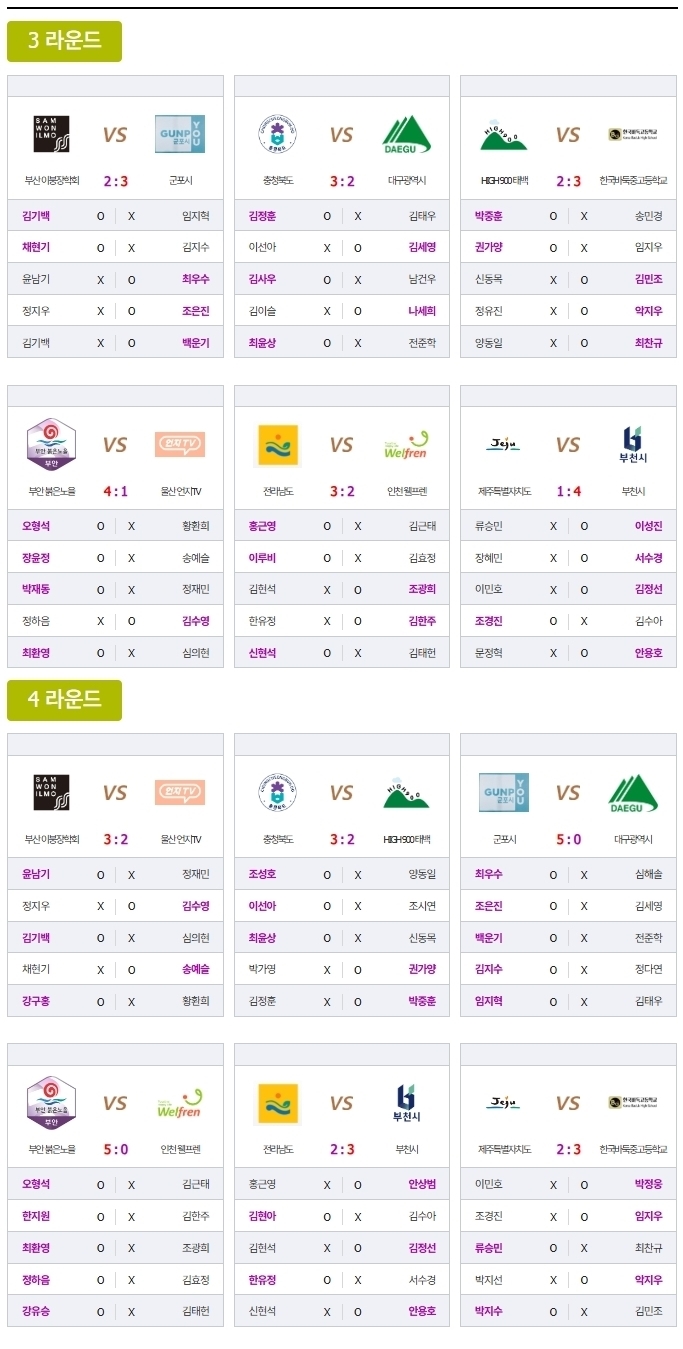Click the 4 : 1 match score

click(116, 491)
